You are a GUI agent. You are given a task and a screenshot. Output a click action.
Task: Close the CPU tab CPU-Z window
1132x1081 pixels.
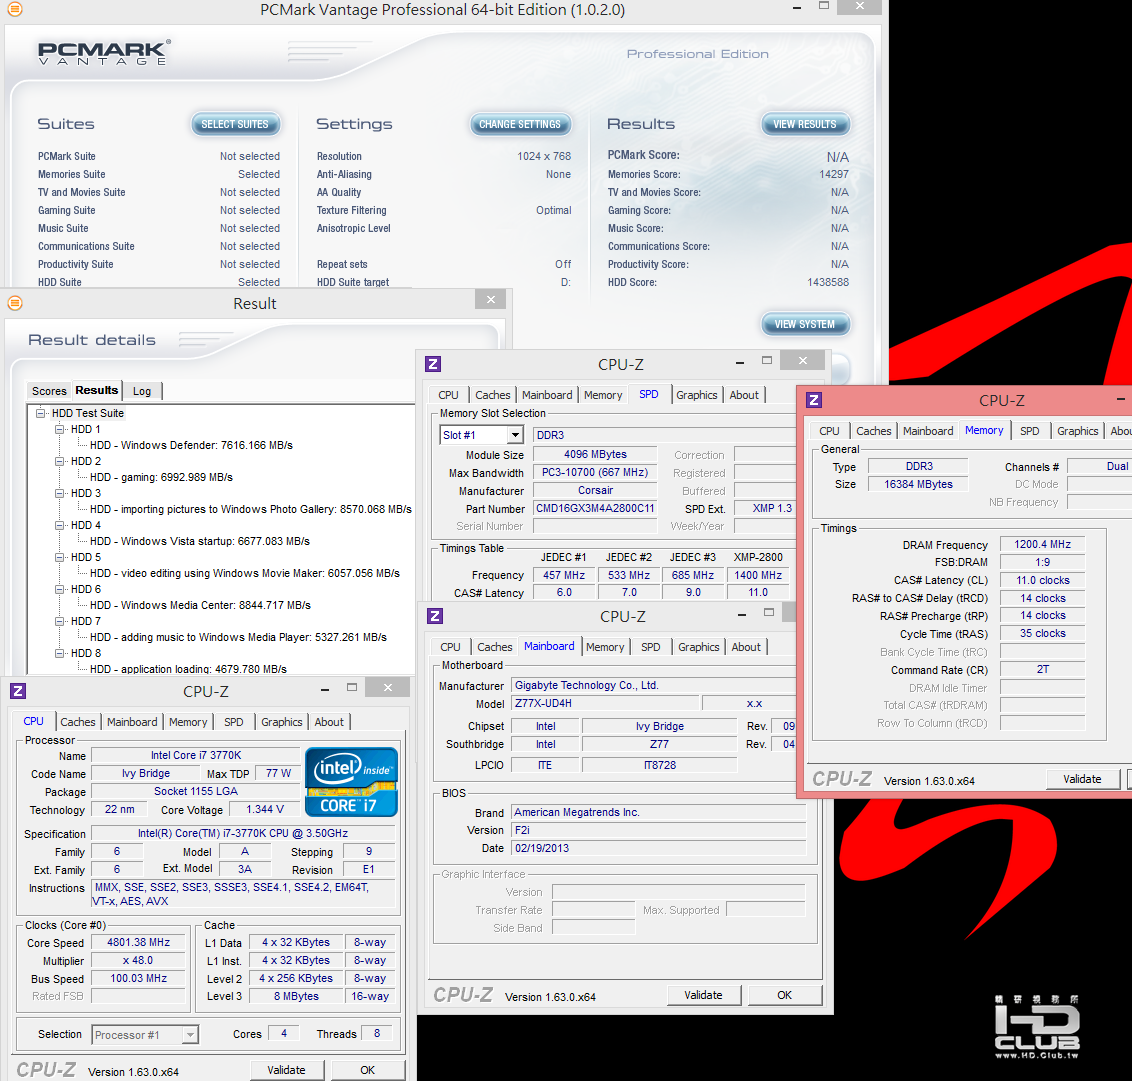(388, 687)
